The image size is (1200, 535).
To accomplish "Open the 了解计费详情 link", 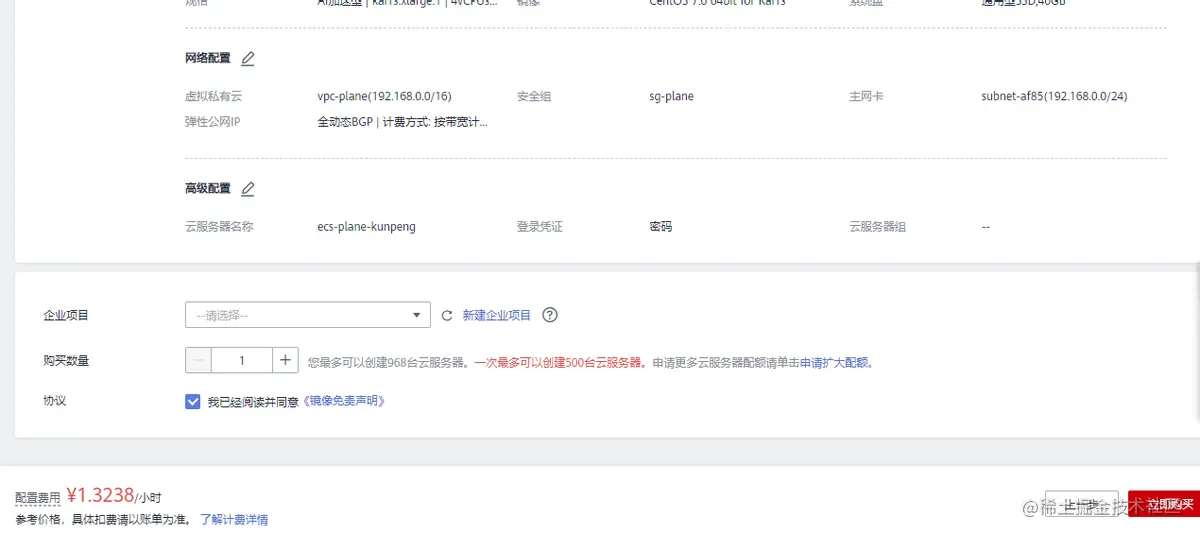I will click(234, 520).
